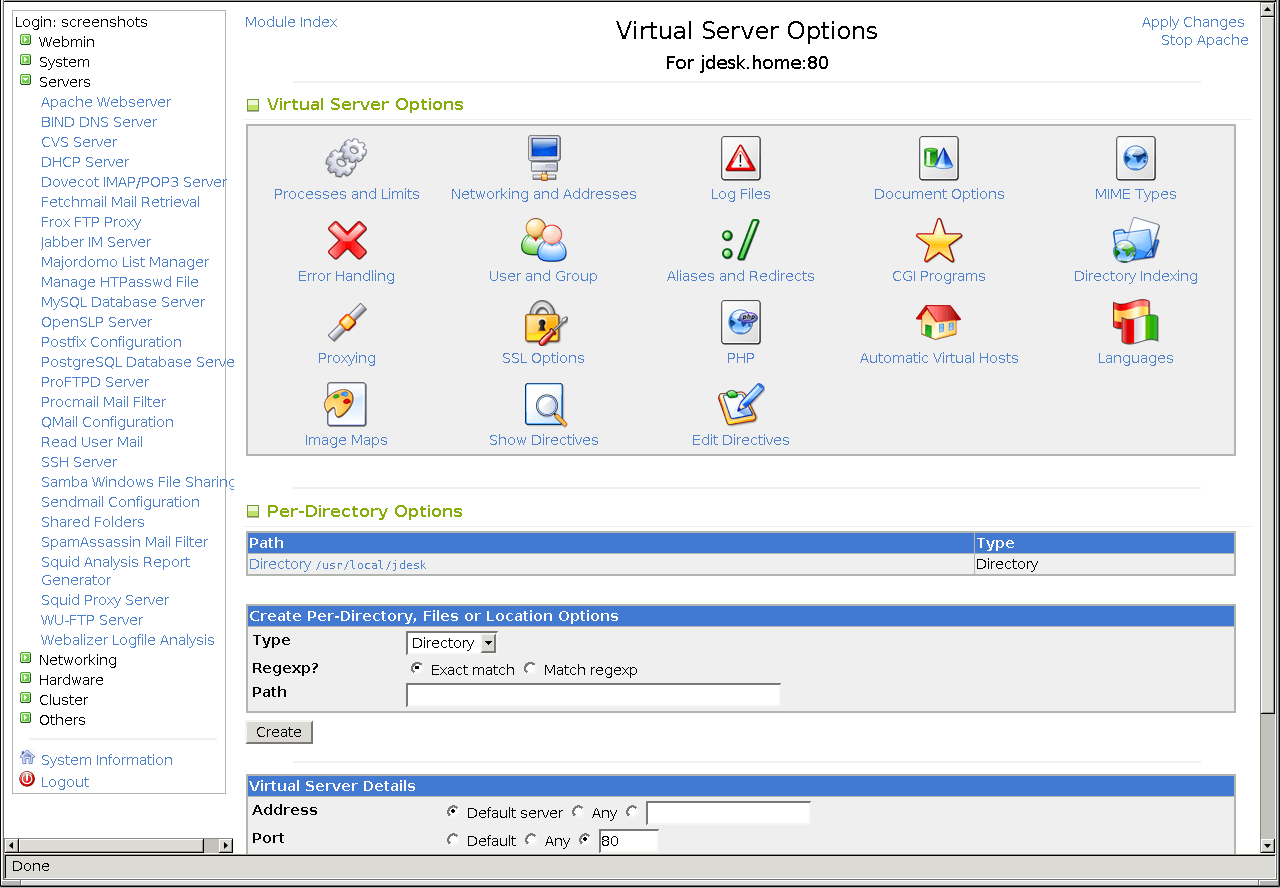The width and height of the screenshot is (1280, 888).
Task: Expand the Others category
Action: [26, 719]
